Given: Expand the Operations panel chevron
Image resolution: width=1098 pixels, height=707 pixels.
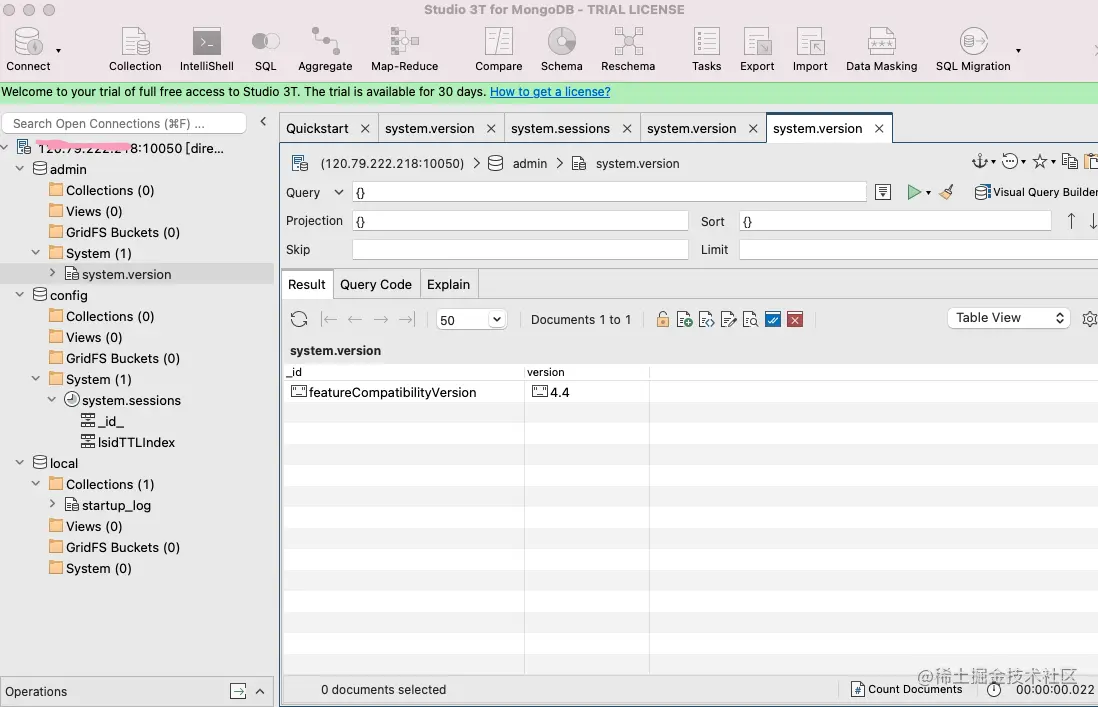Looking at the screenshot, I should pyautogui.click(x=260, y=692).
